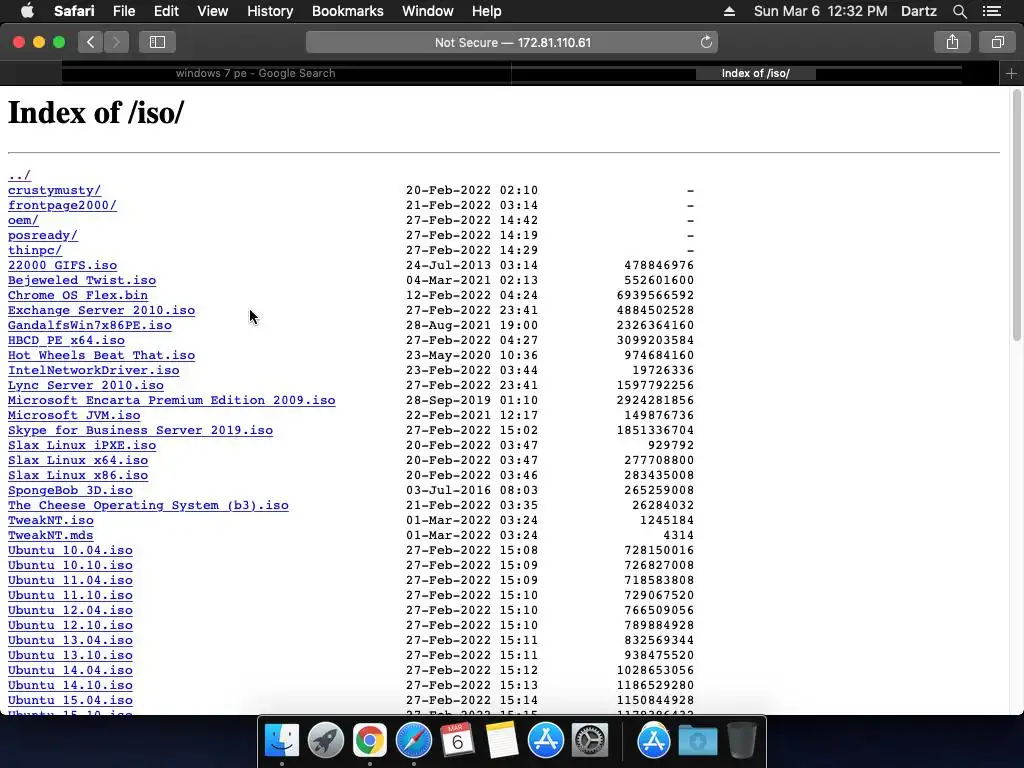Add a new tab with plus button
The width and height of the screenshot is (1024, 768).
pos(1011,73)
